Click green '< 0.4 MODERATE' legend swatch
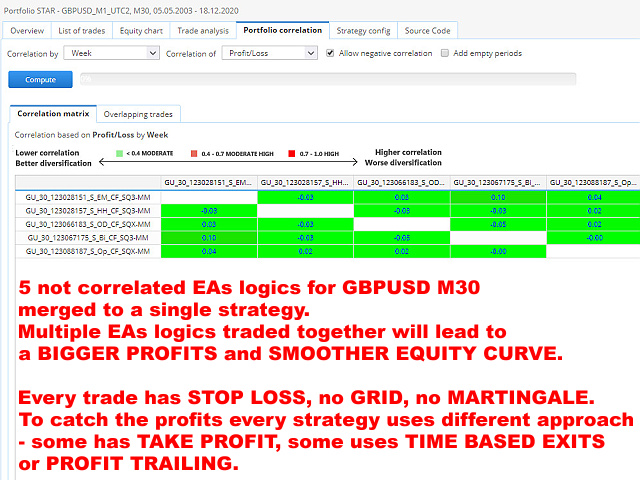The height and width of the screenshot is (480, 640). (x=120, y=153)
